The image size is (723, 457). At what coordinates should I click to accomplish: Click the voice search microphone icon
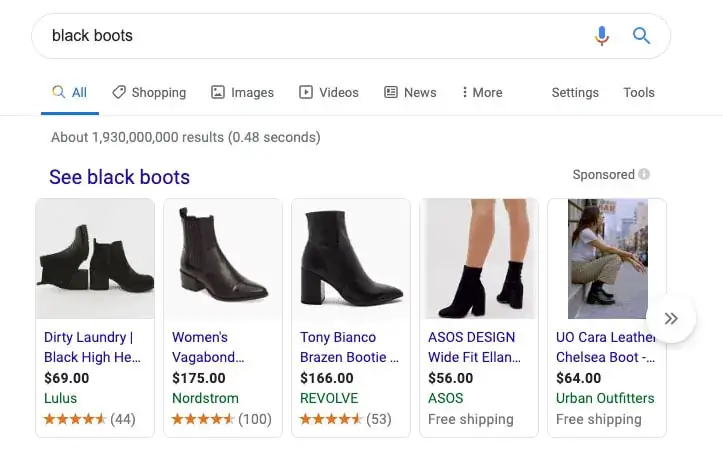point(602,36)
